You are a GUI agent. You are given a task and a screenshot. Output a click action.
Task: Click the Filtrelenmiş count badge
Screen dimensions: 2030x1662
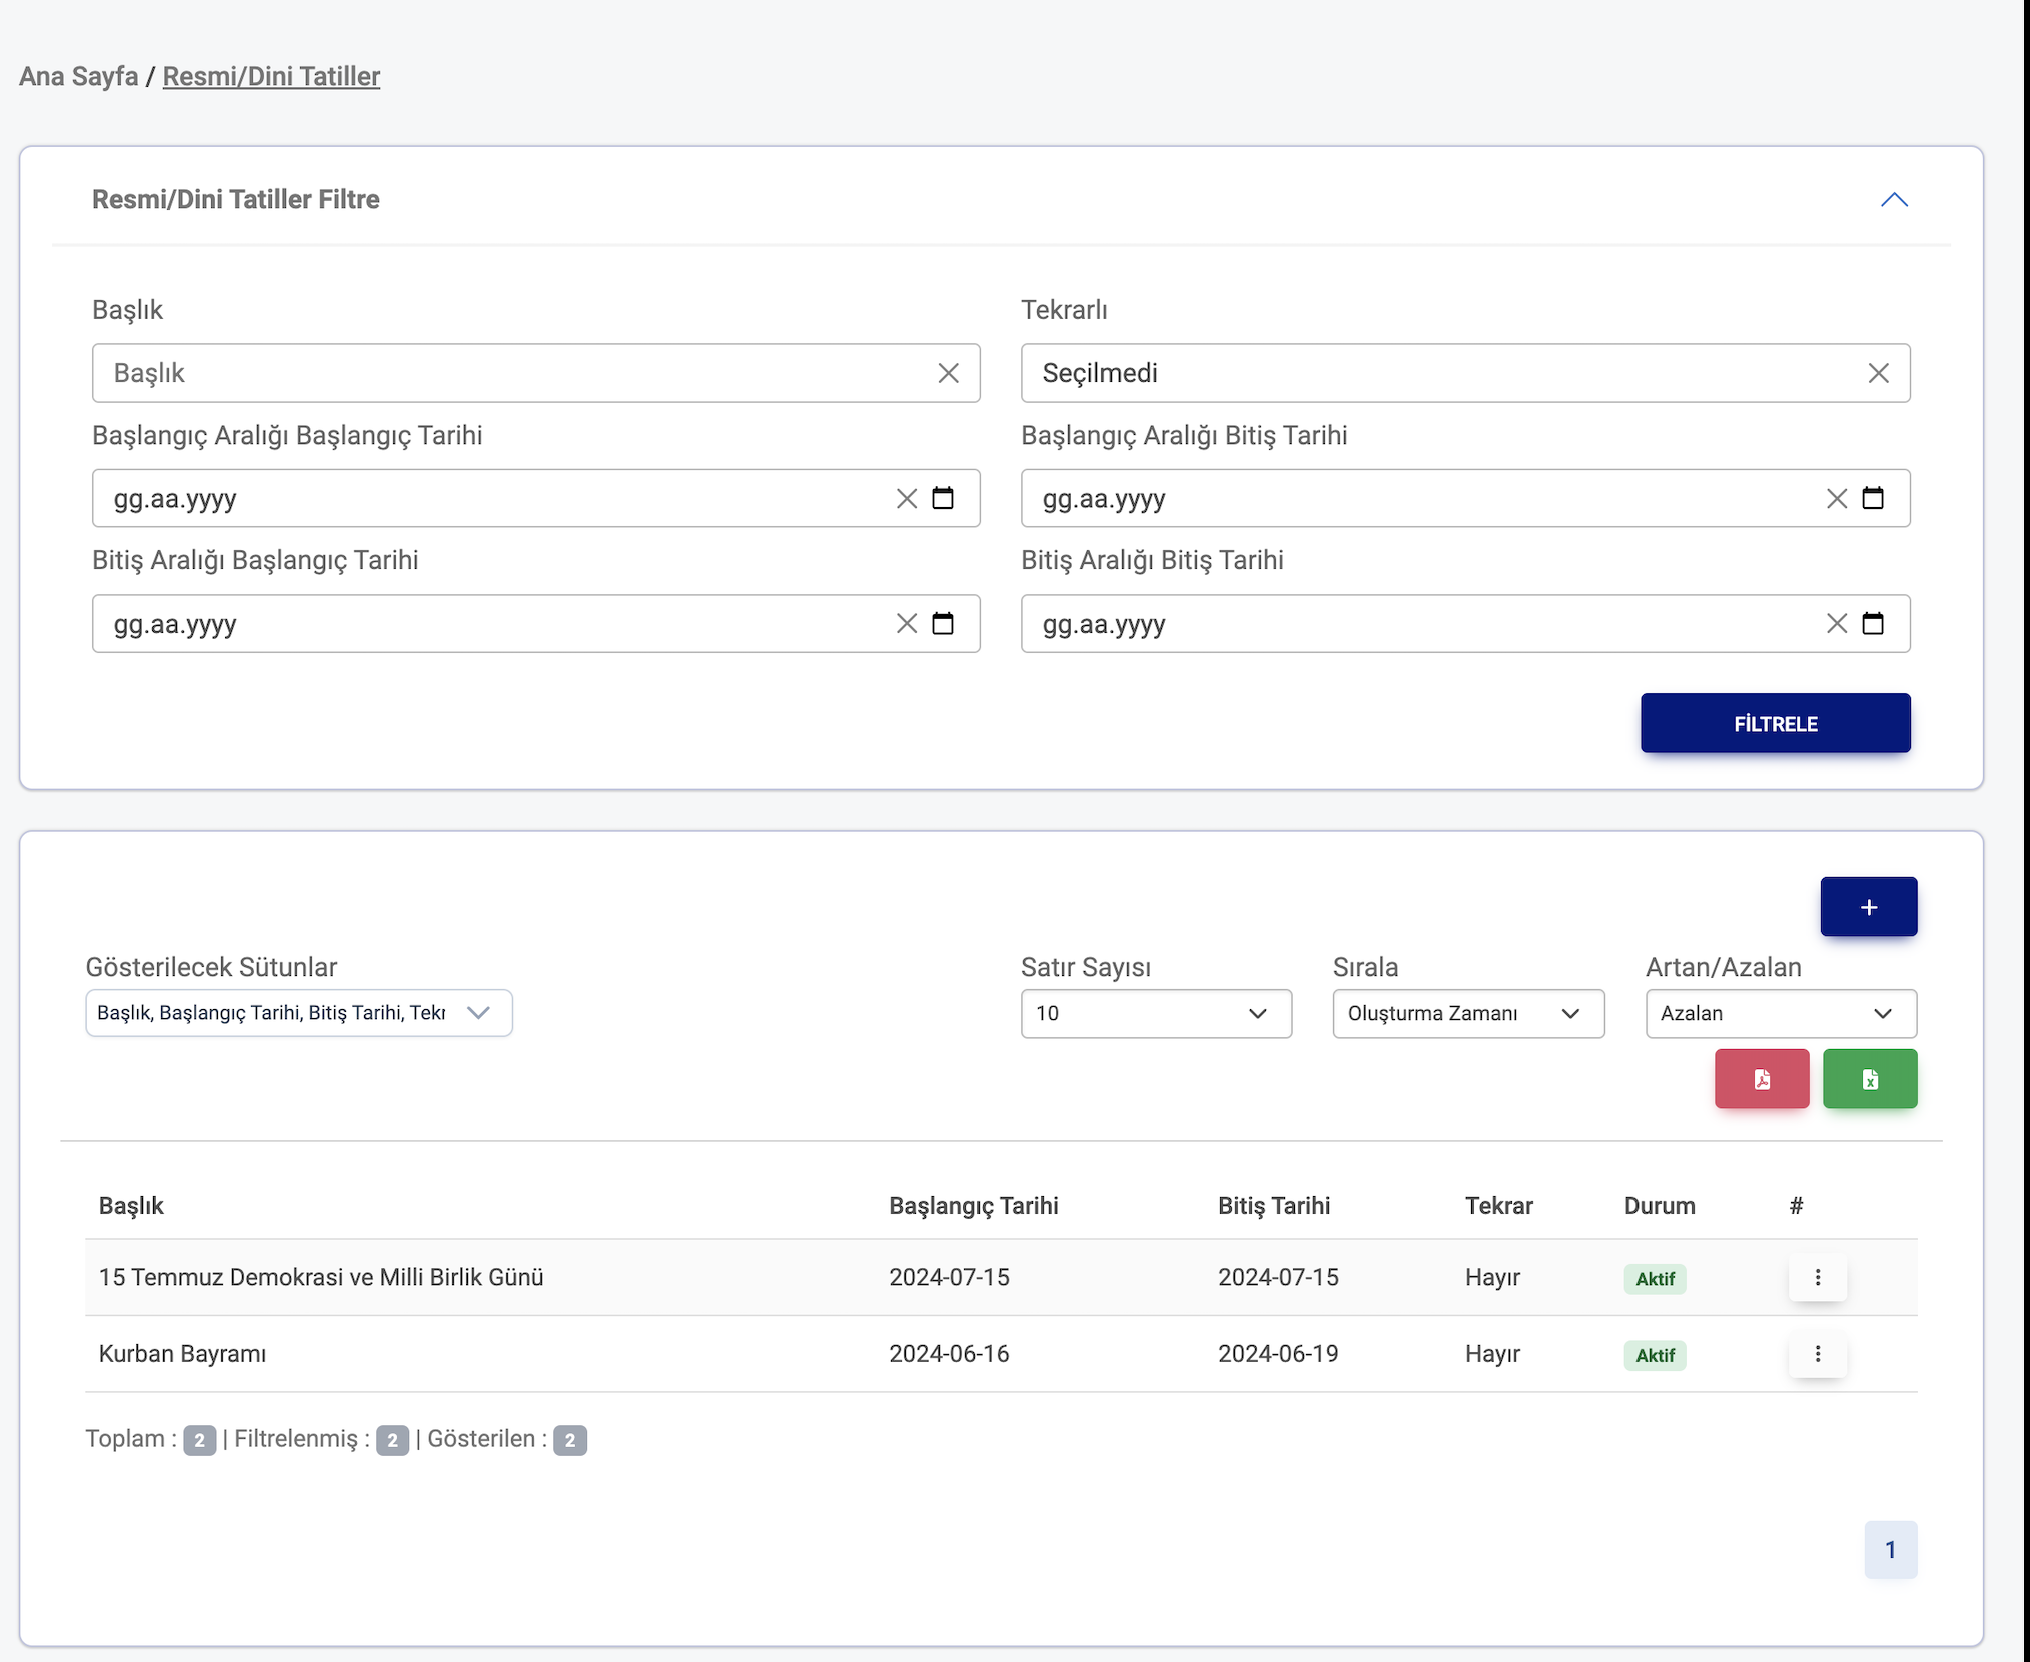coord(392,1440)
